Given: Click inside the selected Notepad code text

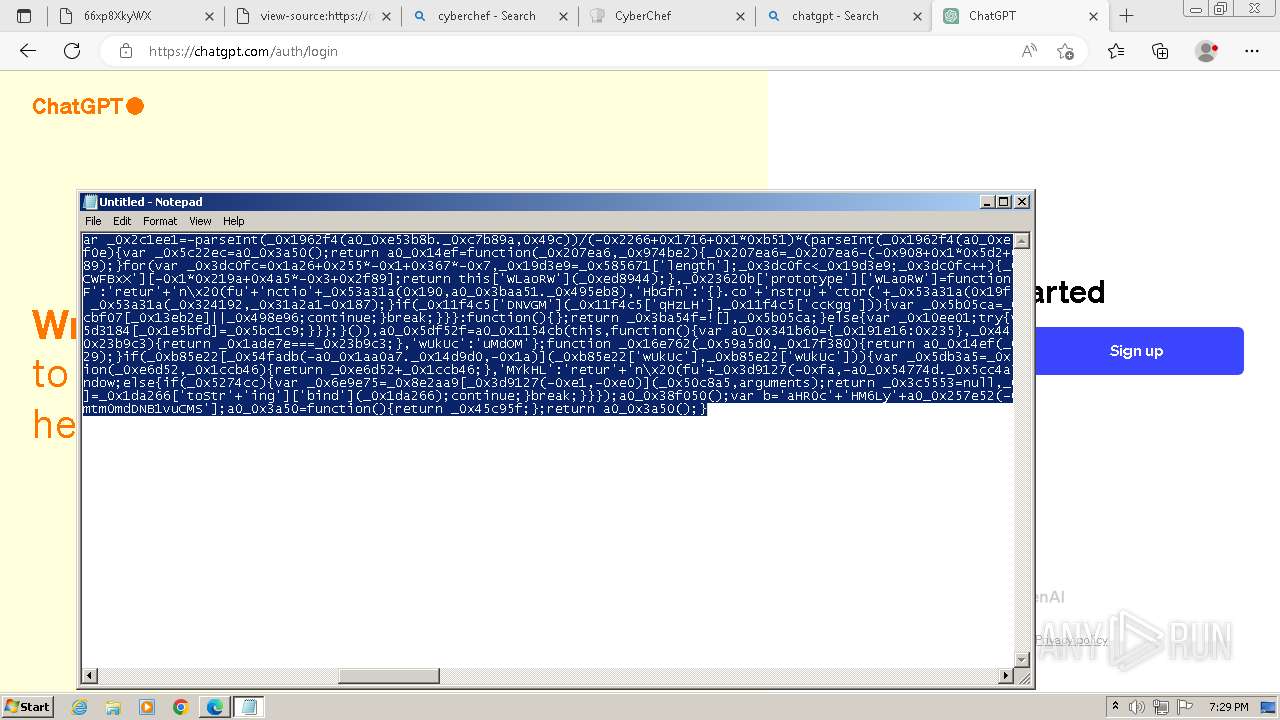Looking at the screenshot, I should pos(548,324).
